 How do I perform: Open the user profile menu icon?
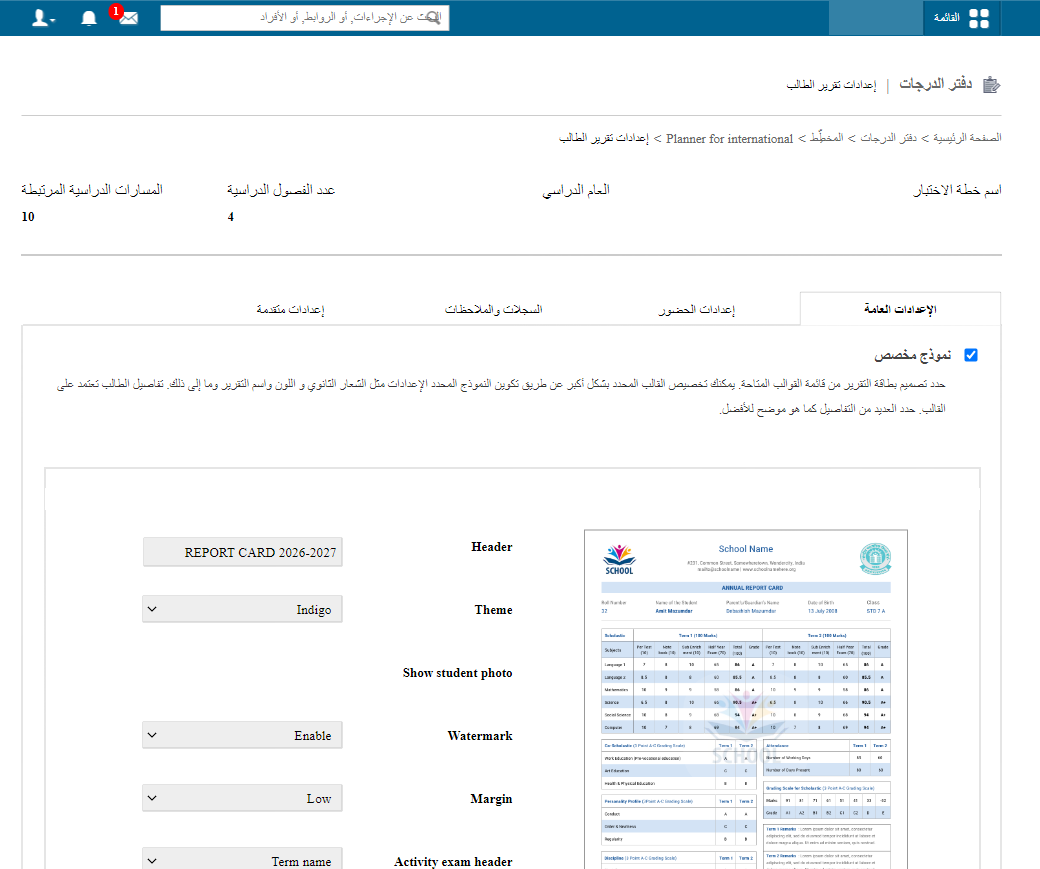click(43, 18)
